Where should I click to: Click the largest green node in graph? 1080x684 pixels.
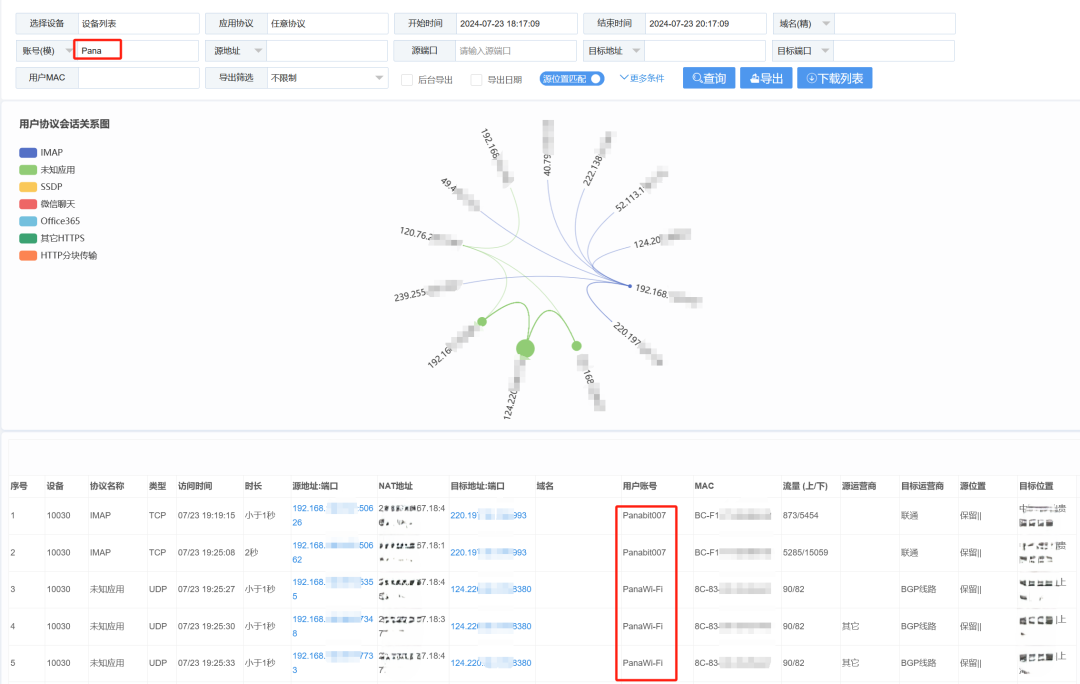tap(526, 349)
